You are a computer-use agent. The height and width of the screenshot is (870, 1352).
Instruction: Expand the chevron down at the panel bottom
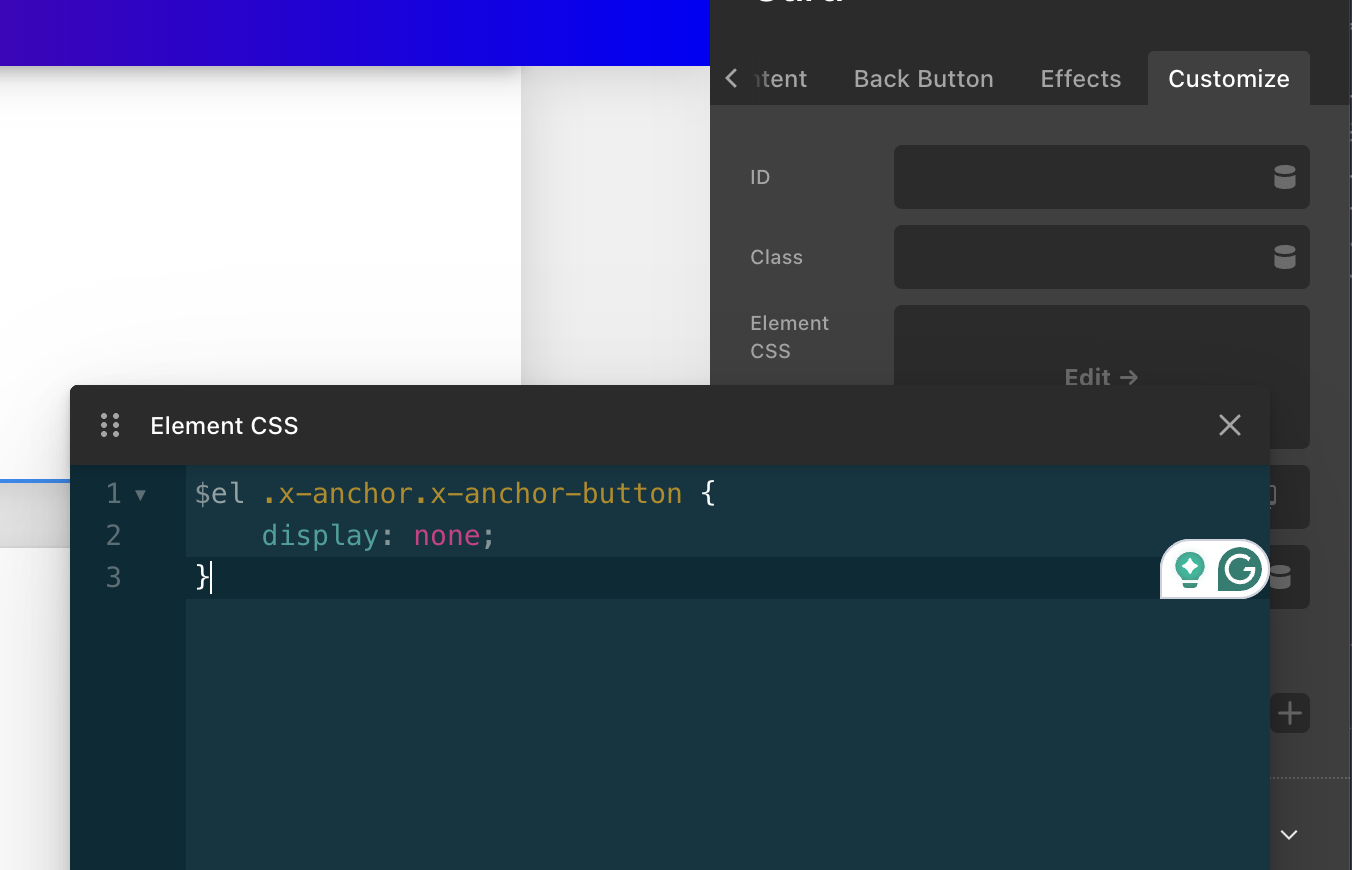(1289, 834)
